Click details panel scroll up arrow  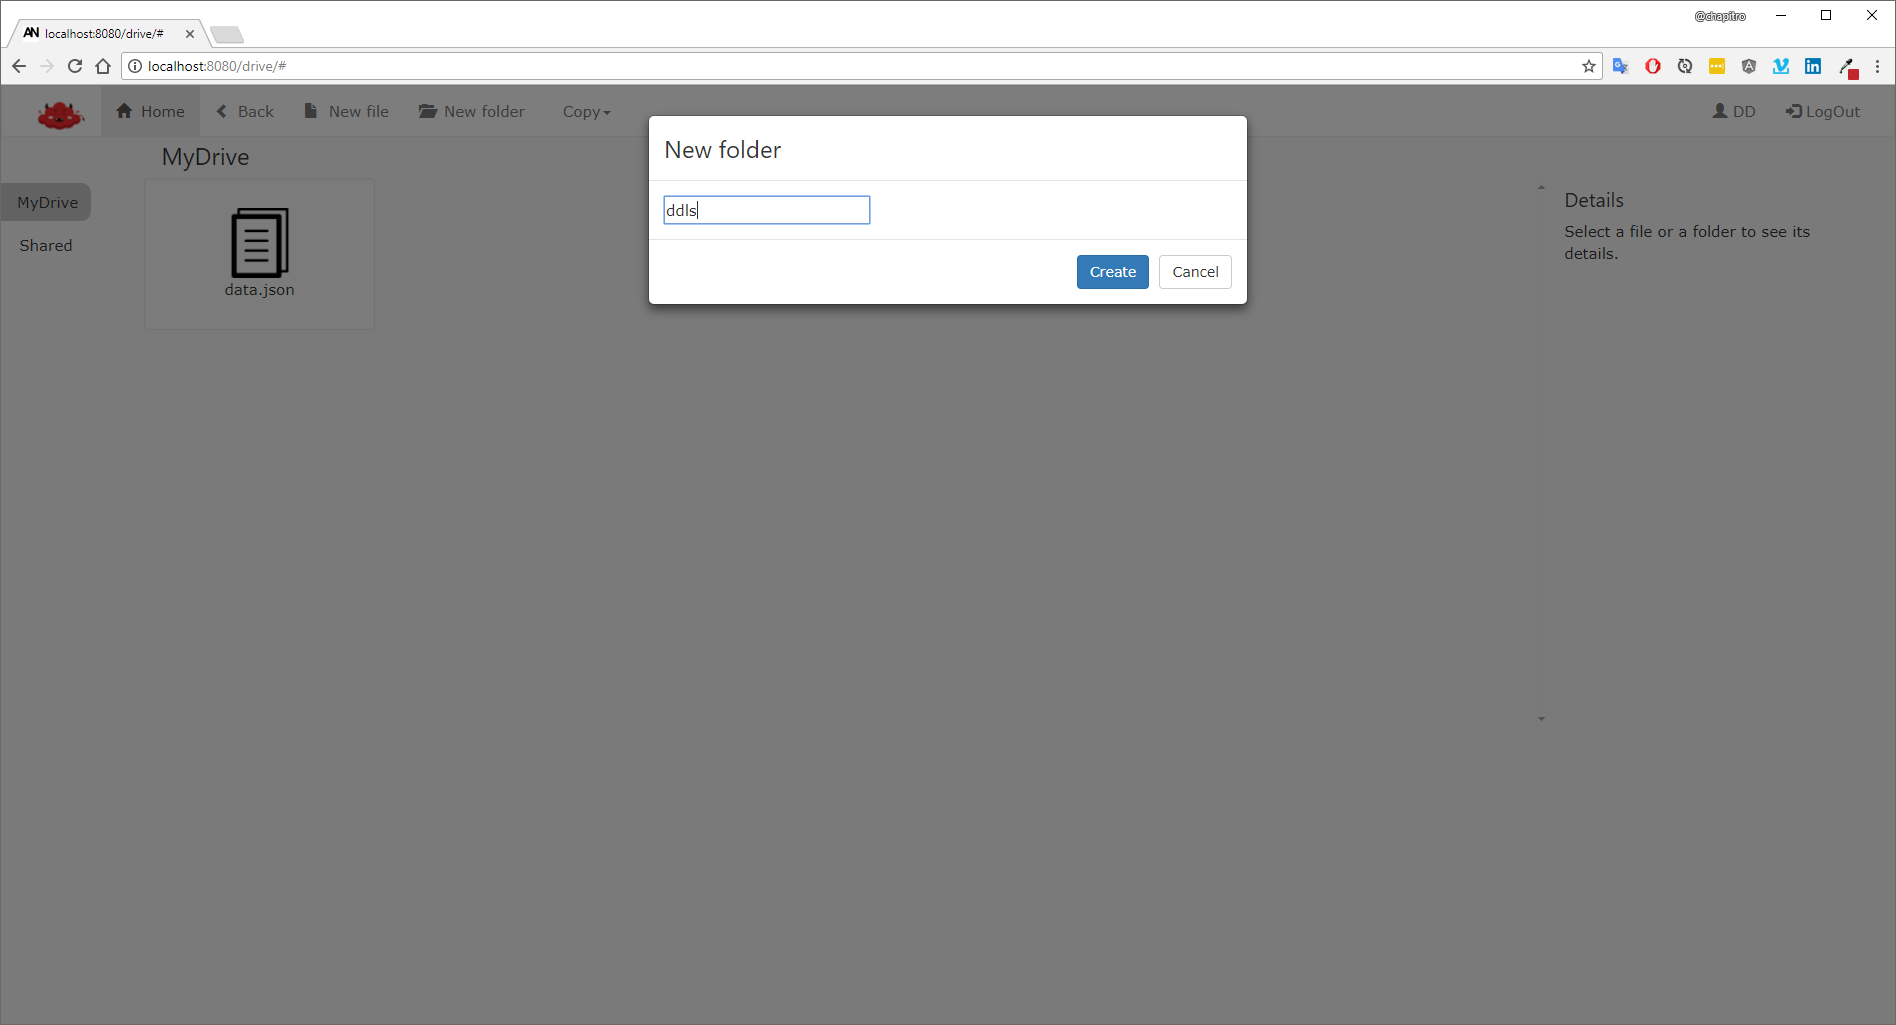[x=1541, y=188]
